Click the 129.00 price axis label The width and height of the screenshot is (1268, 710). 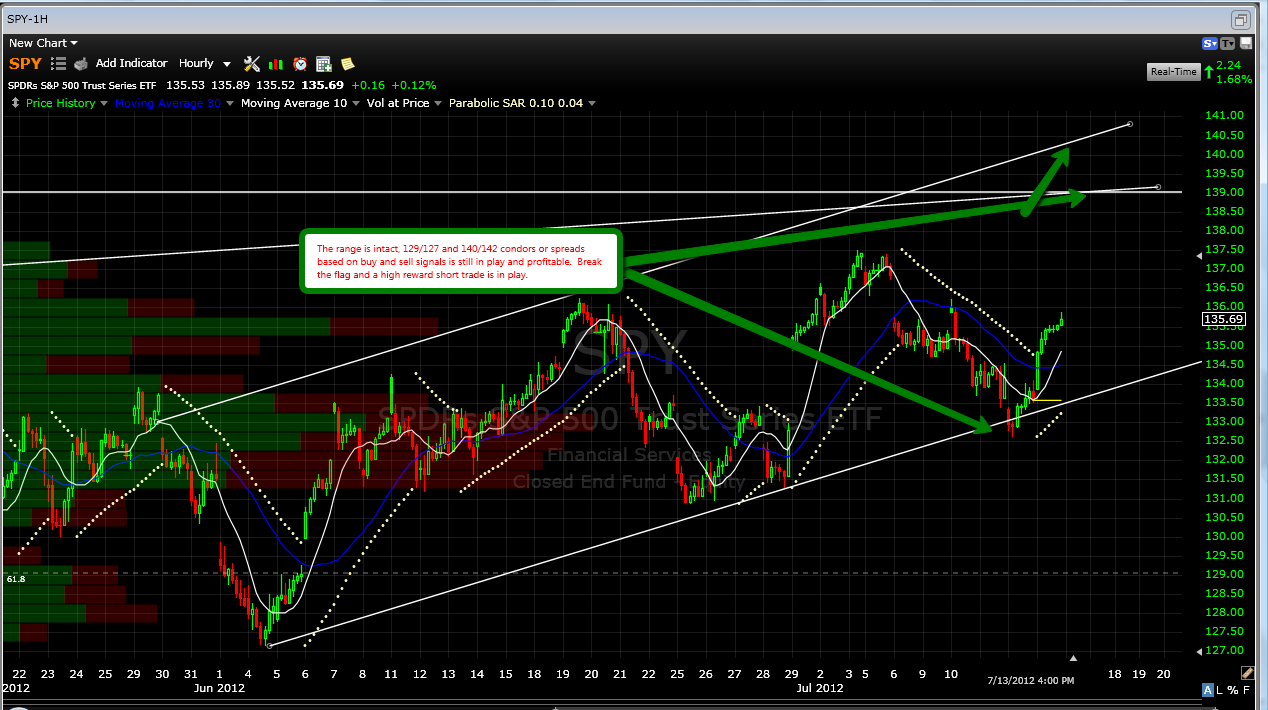pos(1223,574)
